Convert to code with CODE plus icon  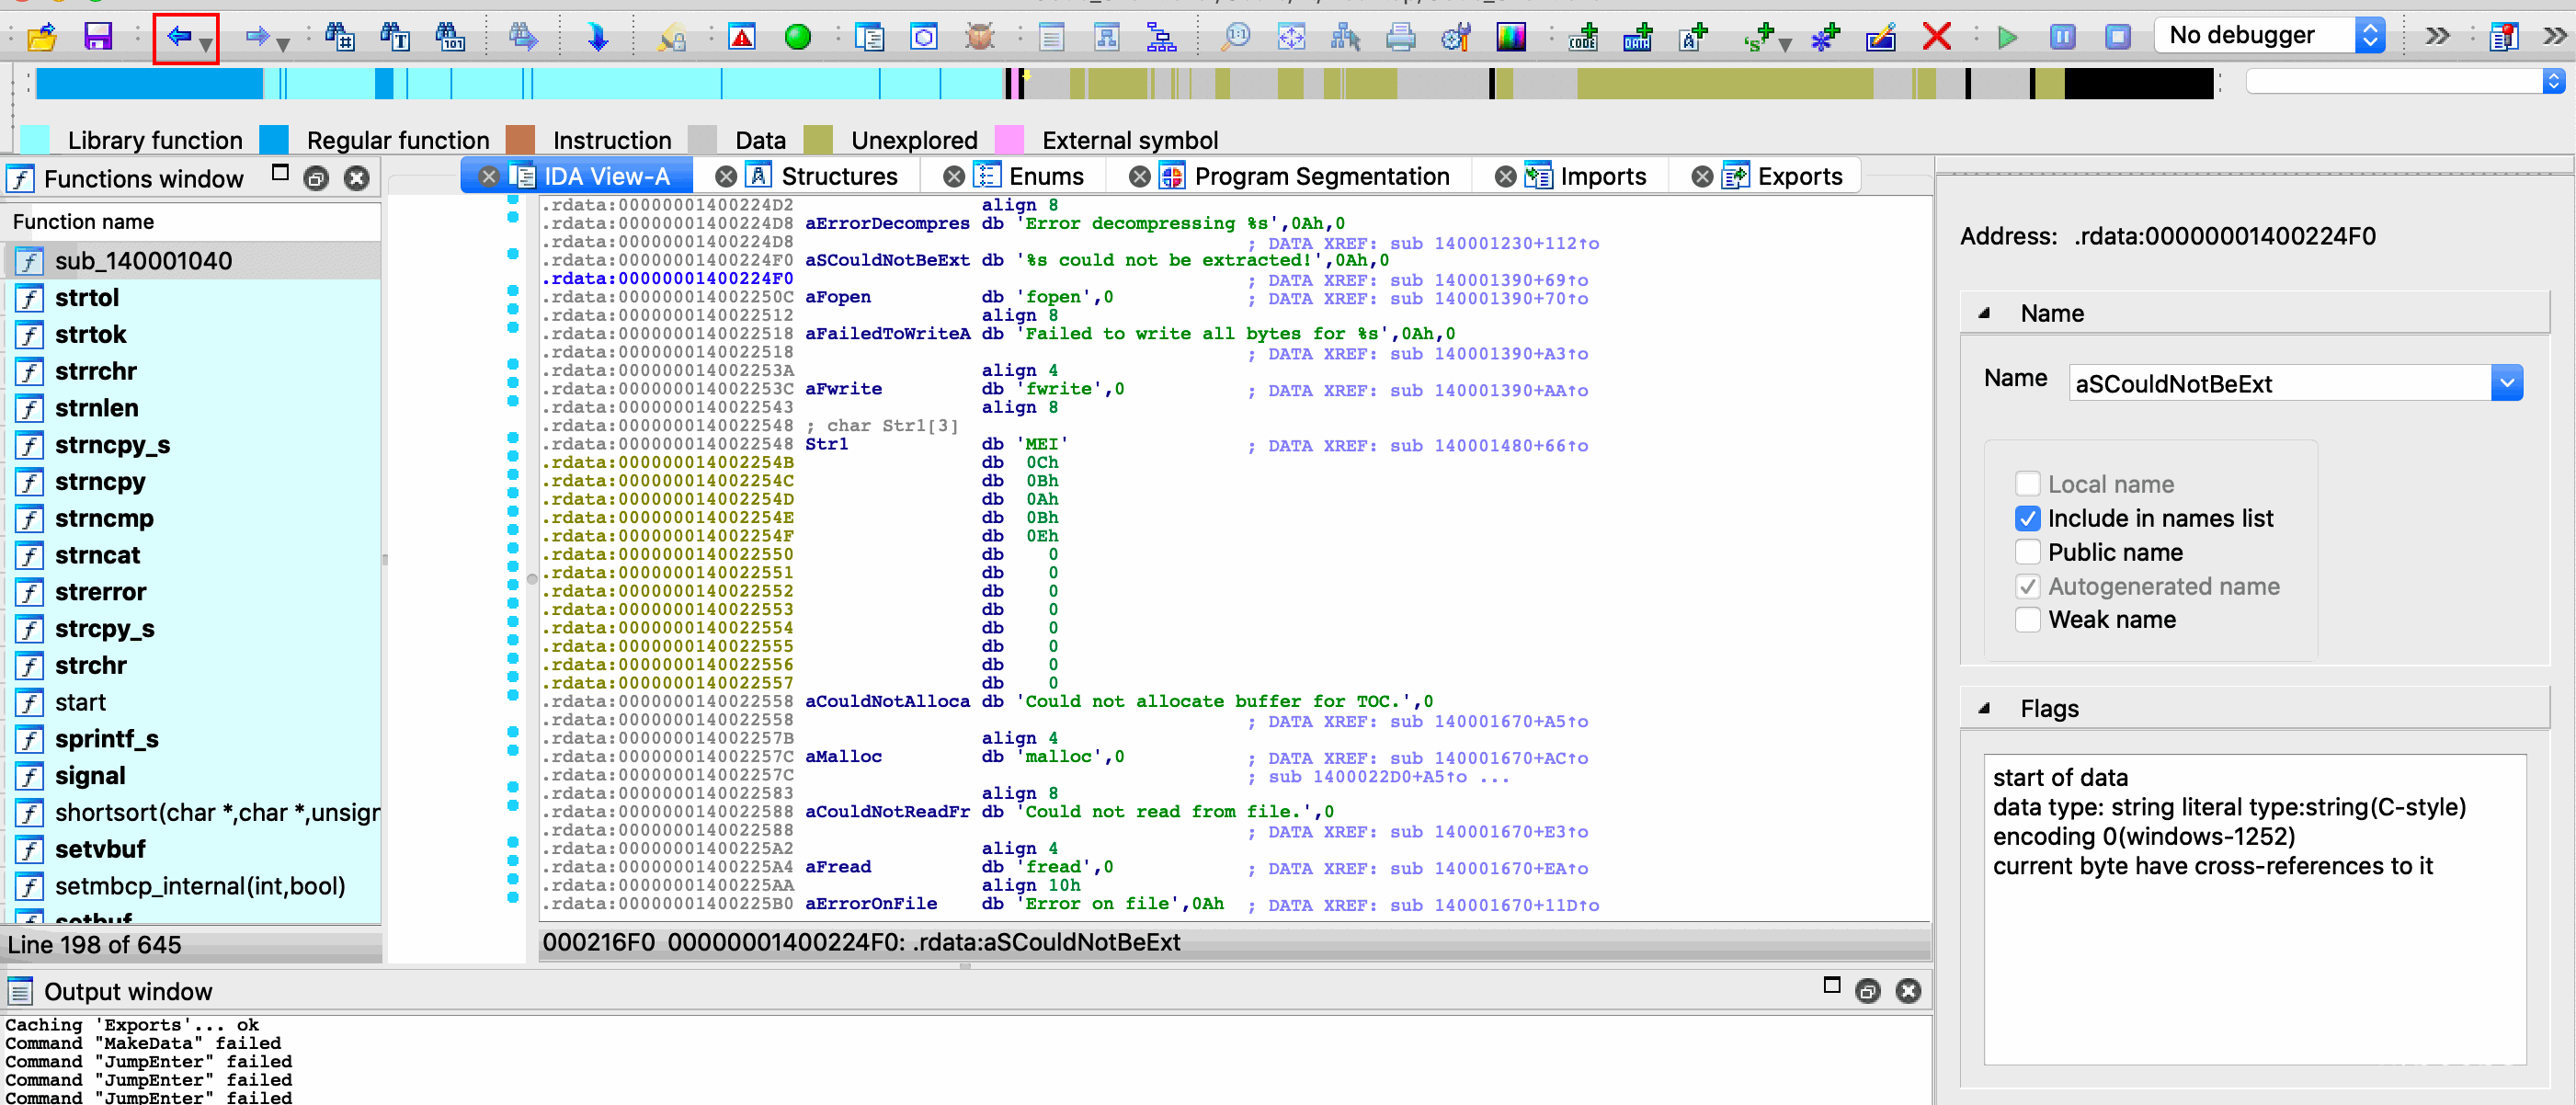pos(1583,37)
